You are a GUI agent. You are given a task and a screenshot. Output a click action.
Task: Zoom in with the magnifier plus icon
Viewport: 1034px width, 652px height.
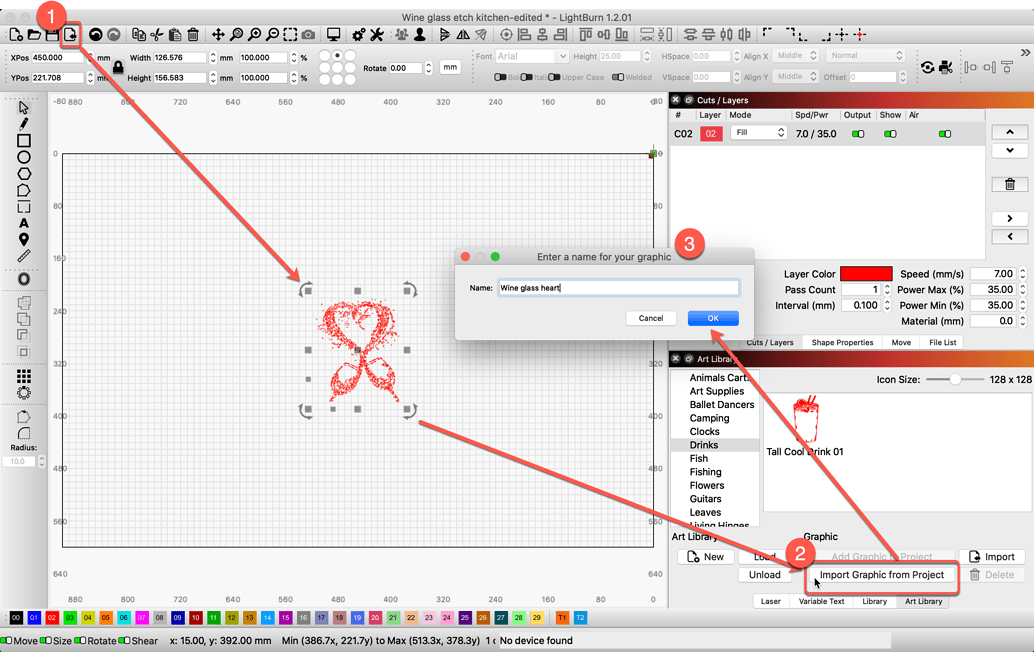(x=254, y=35)
